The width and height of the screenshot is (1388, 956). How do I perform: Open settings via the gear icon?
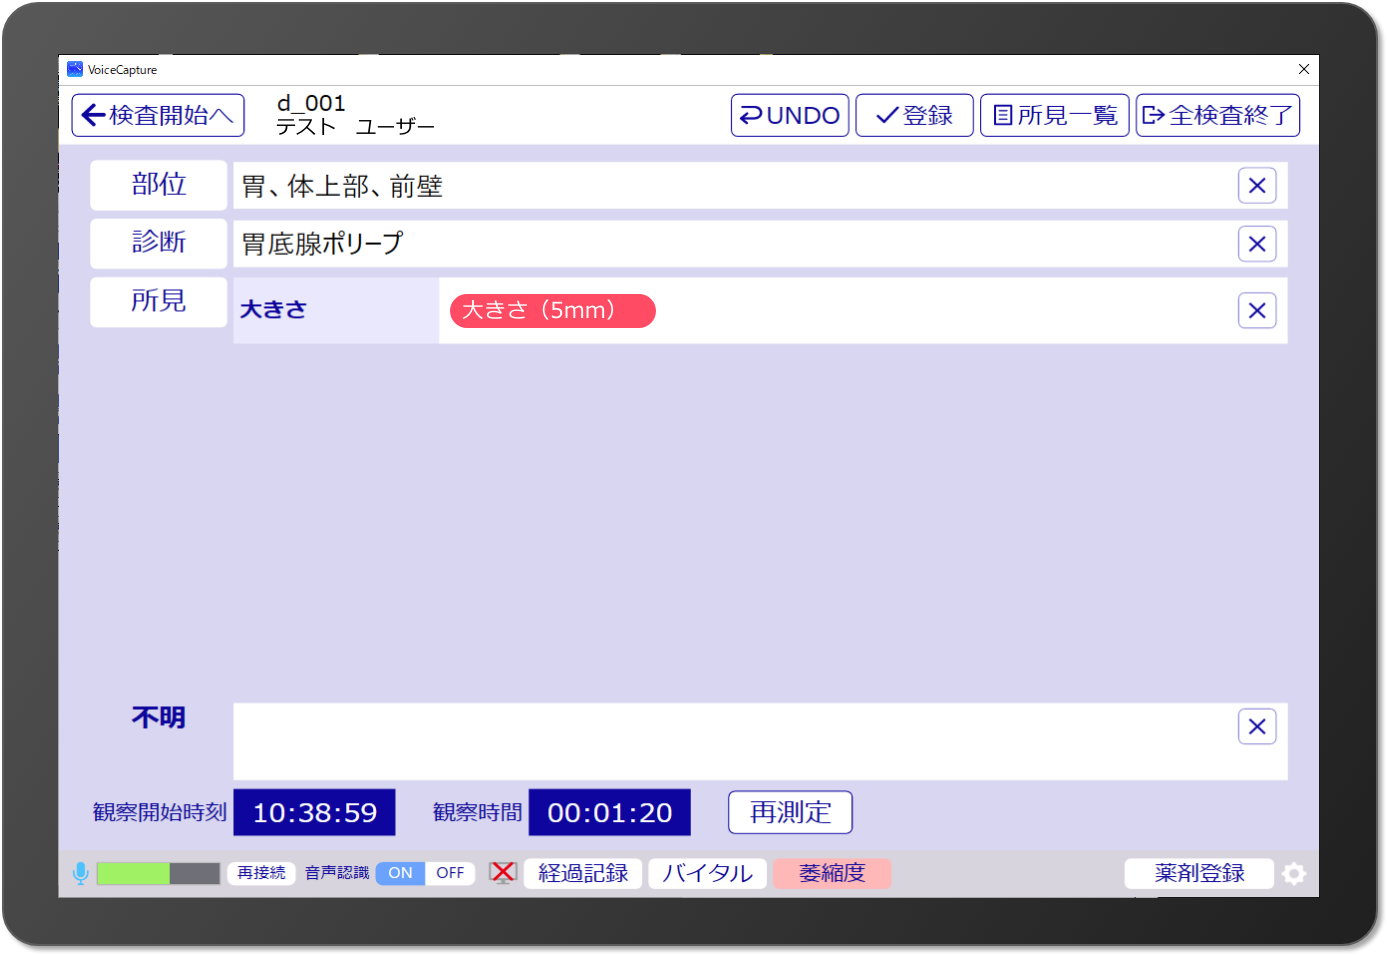[1294, 874]
